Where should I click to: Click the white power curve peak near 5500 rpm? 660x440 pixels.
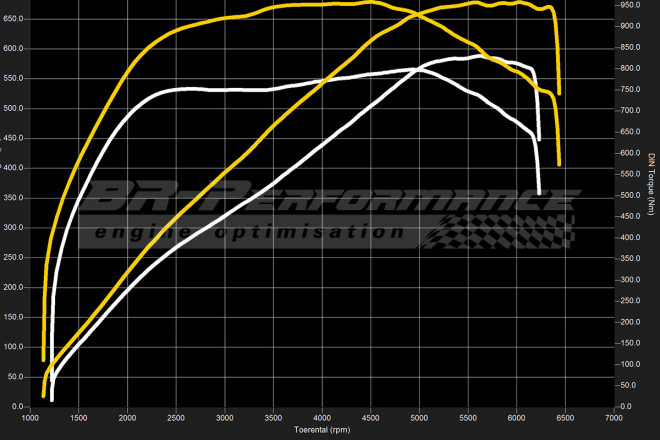click(x=478, y=57)
